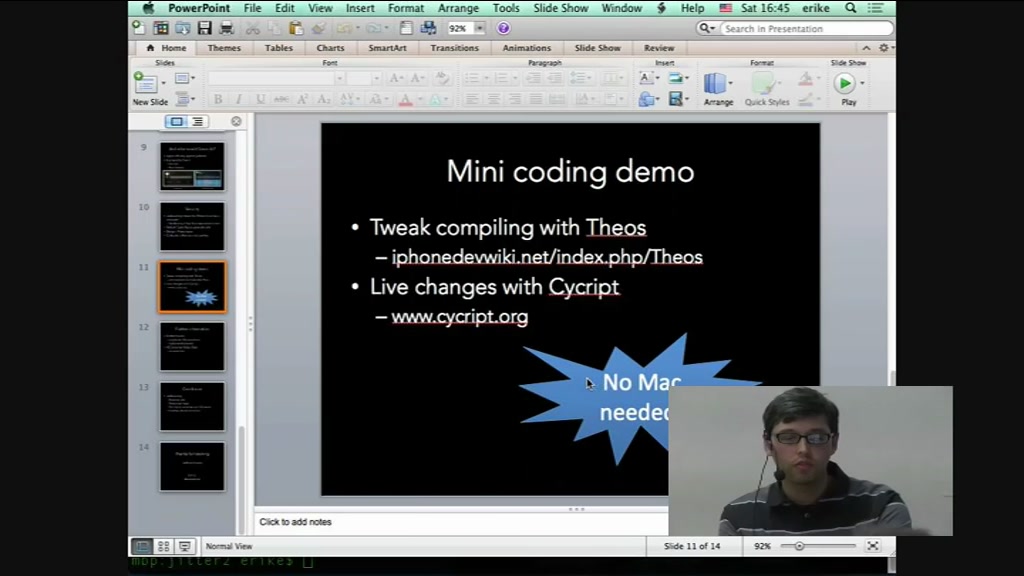This screenshot has height=576, width=1024.
Task: Click the Subscript icon
Action: (323, 99)
